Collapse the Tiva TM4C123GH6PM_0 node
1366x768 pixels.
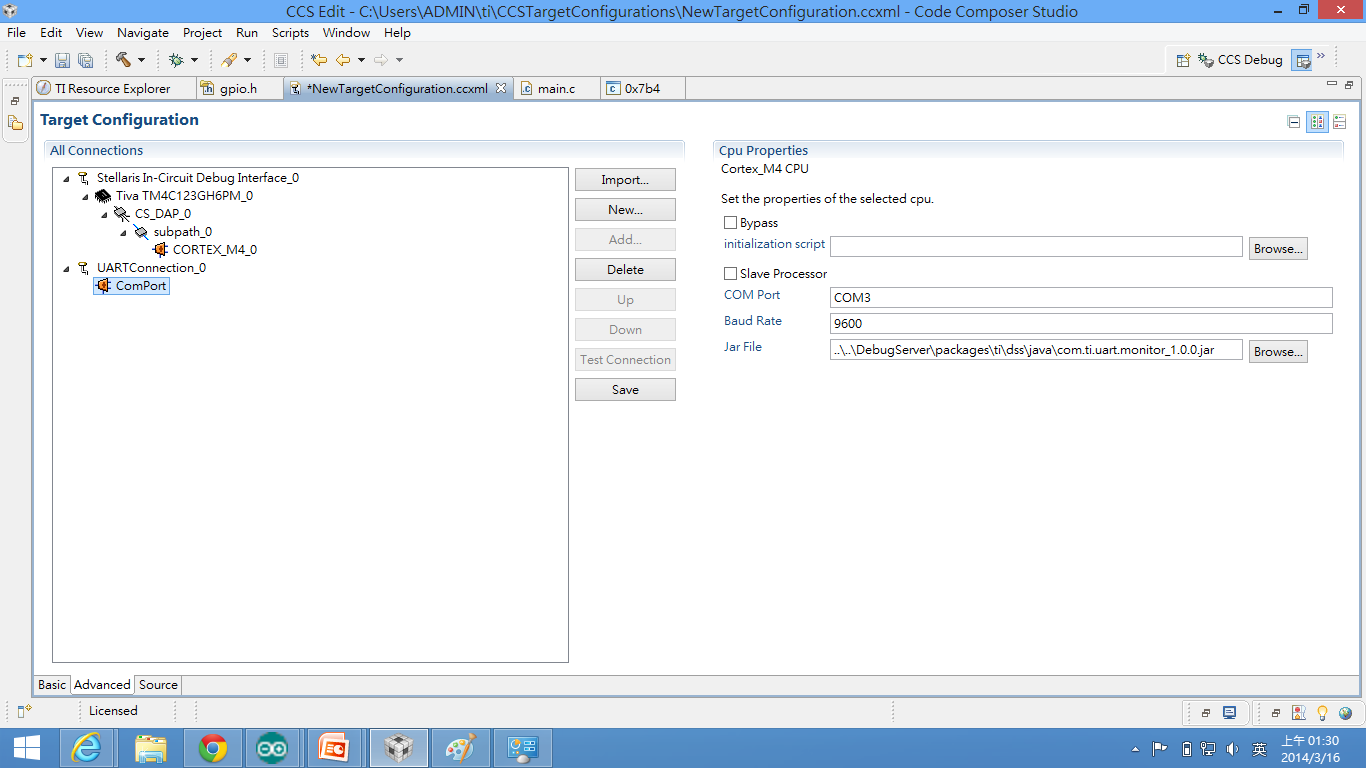pyautogui.click(x=85, y=197)
